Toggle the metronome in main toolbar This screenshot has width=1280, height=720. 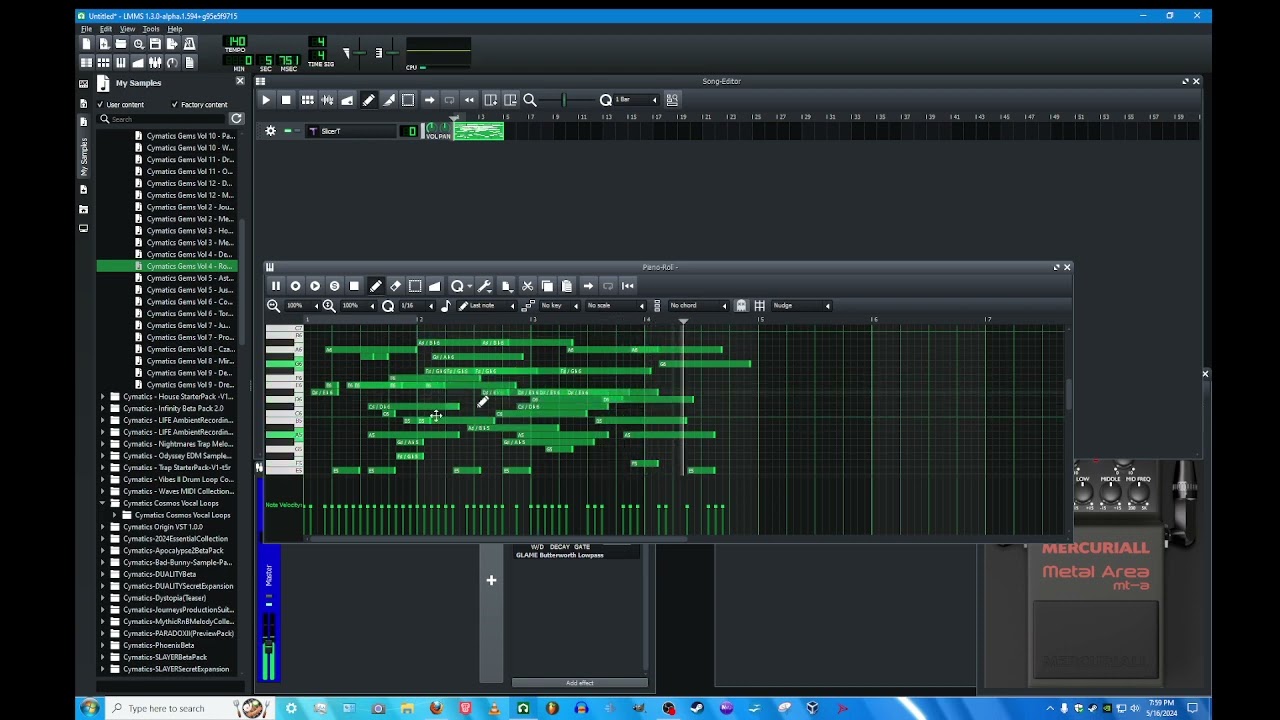189,44
